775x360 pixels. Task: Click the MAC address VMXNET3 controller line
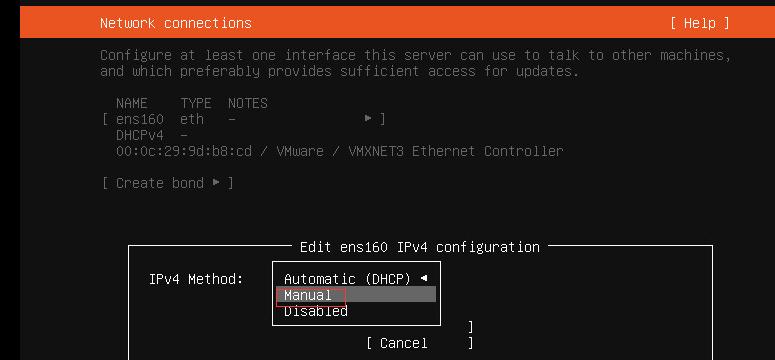340,151
